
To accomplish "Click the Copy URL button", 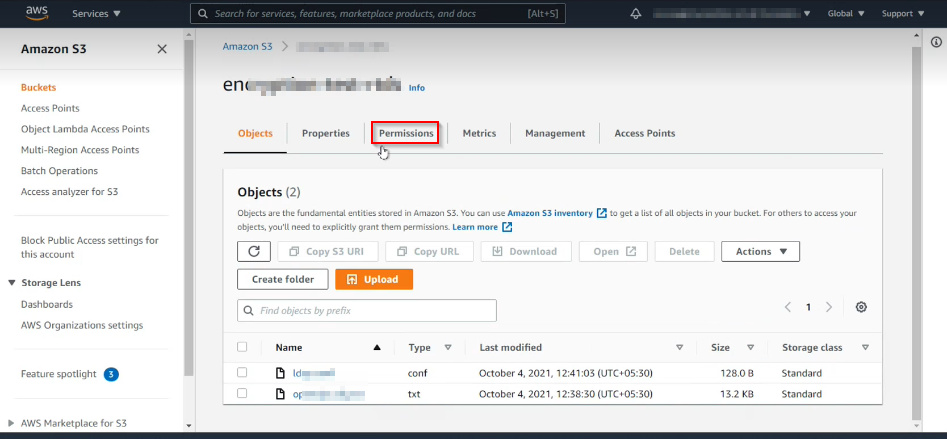I will (x=429, y=251).
